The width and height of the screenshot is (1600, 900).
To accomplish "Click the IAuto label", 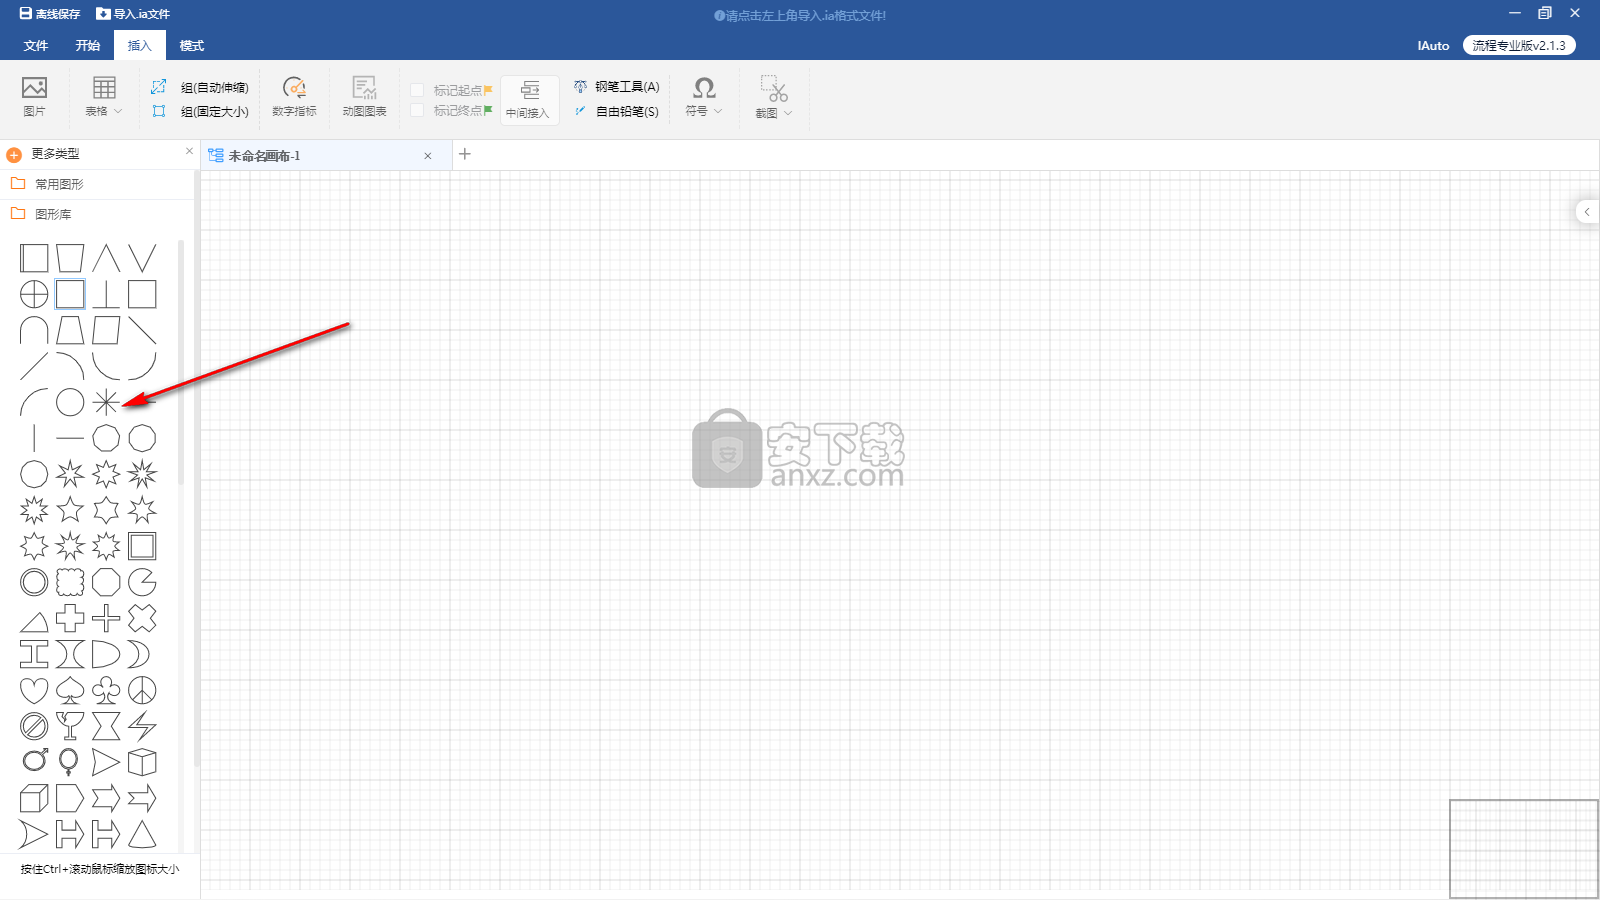I will coord(1433,45).
